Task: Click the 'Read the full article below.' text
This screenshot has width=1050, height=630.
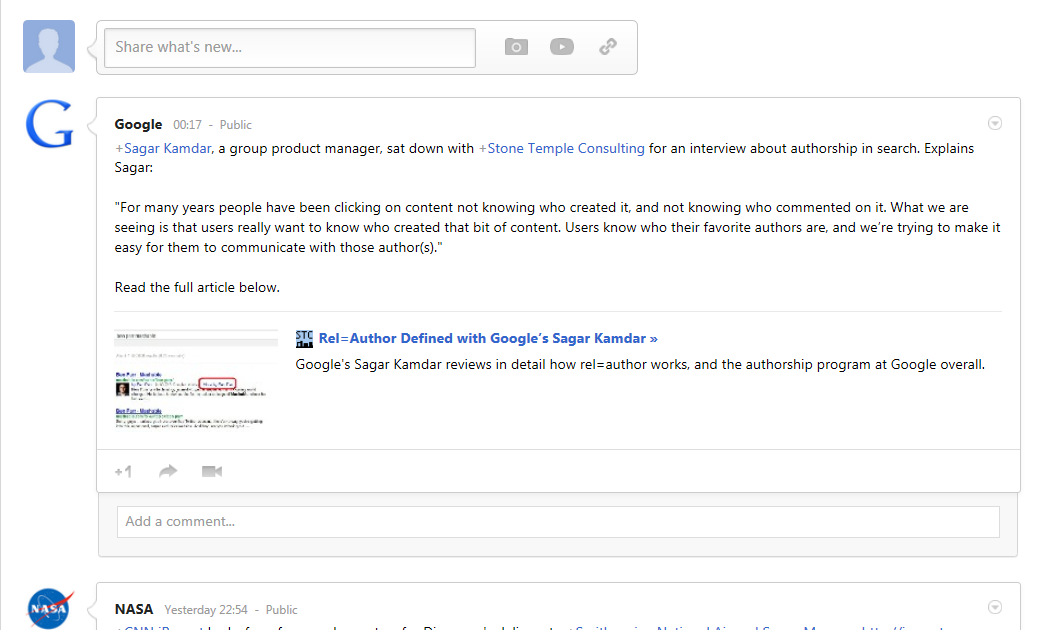Action: 197,288
